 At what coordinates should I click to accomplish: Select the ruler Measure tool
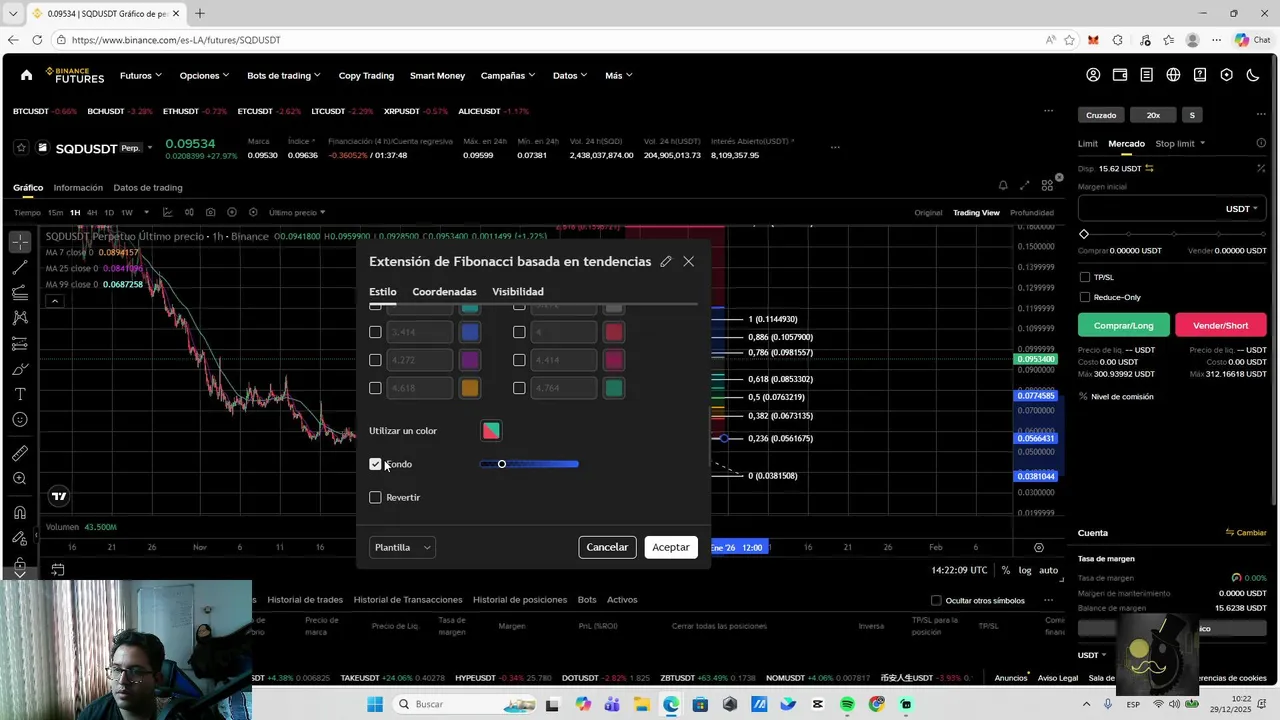20,453
